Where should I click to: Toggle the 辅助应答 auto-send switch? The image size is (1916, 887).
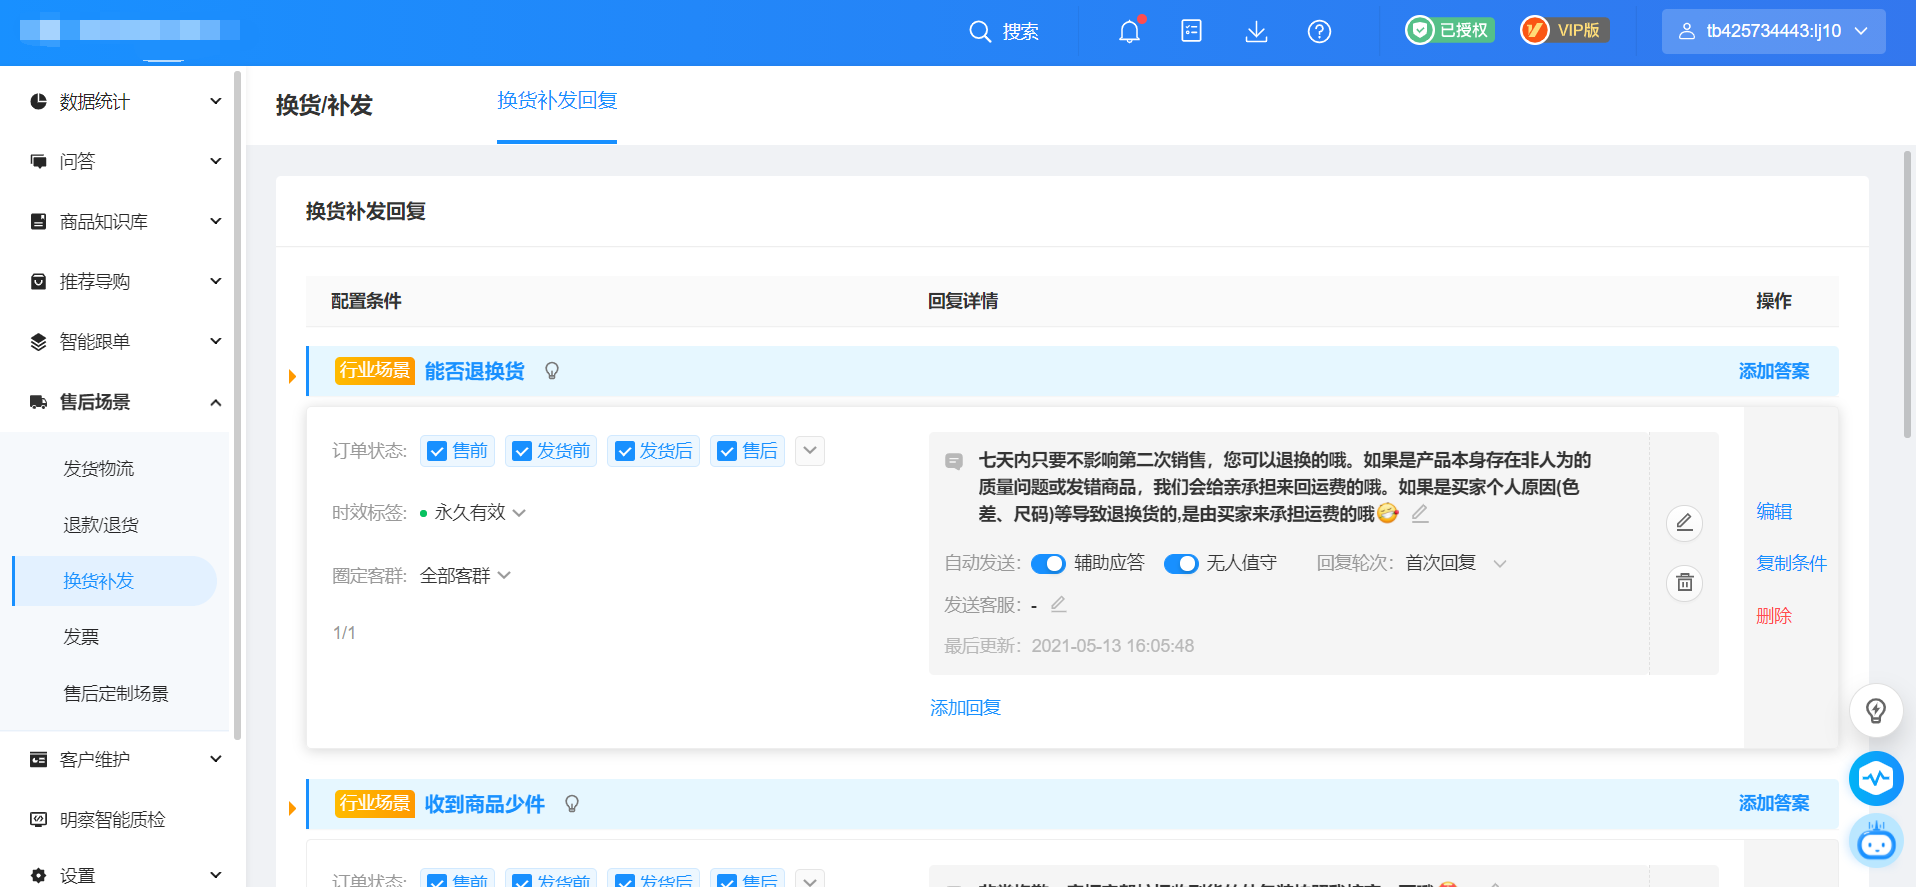[x=1048, y=563]
